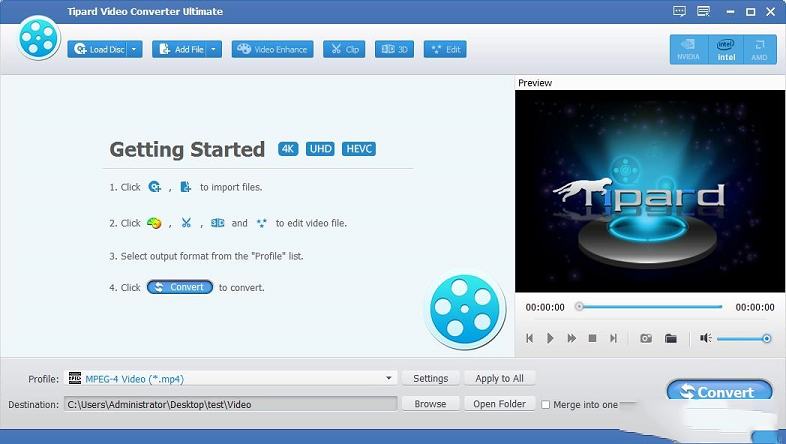Click the Browse destination button
This screenshot has height=444, width=786.
430,404
